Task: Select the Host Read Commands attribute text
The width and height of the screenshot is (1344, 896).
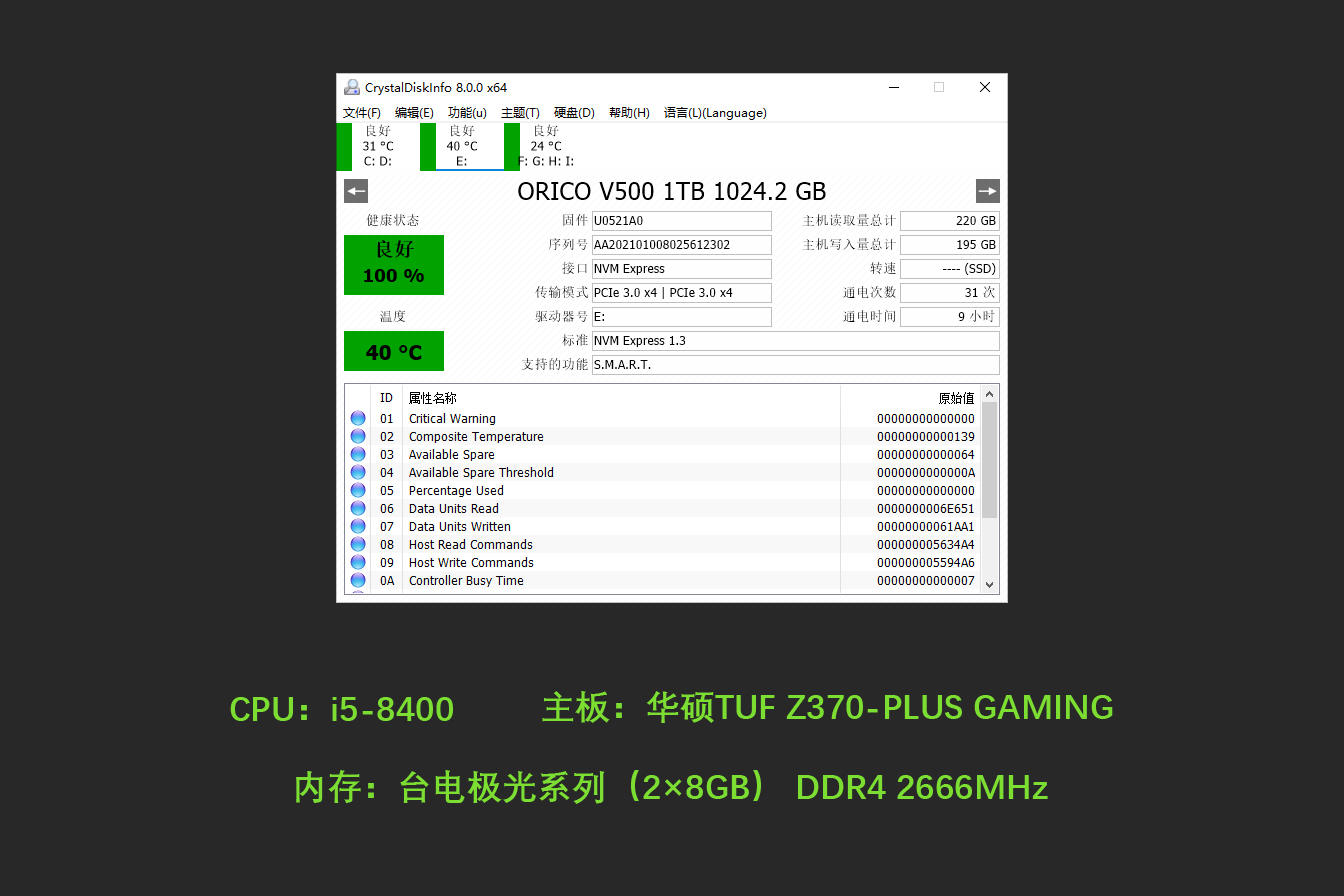Action: point(471,545)
